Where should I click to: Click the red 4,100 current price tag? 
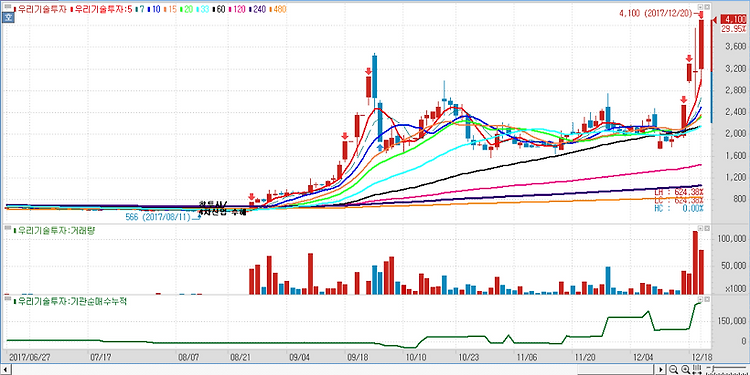733,19
